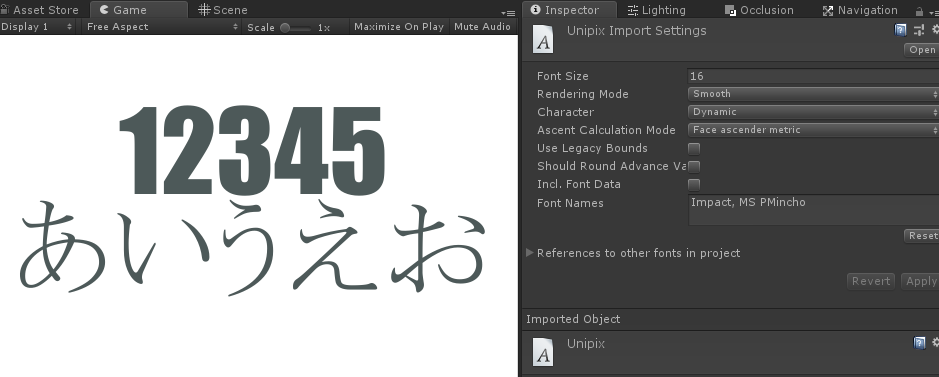This screenshot has width=939, height=377.
Task: Switch to the Lighting tab
Action: [656, 10]
